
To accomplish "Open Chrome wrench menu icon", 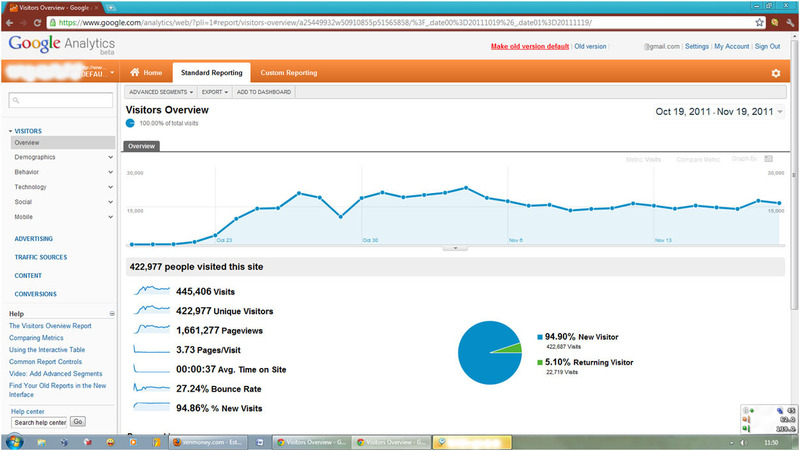I will point(790,22).
